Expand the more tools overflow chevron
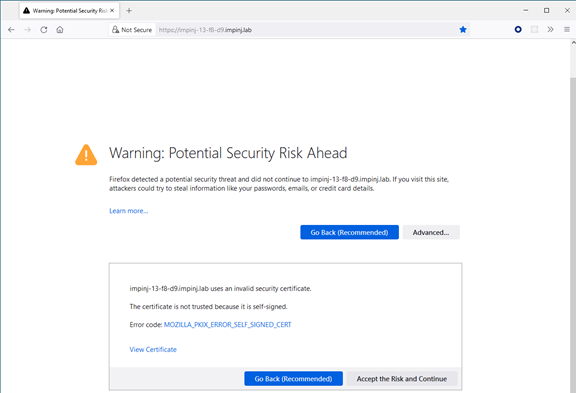 [550, 29]
